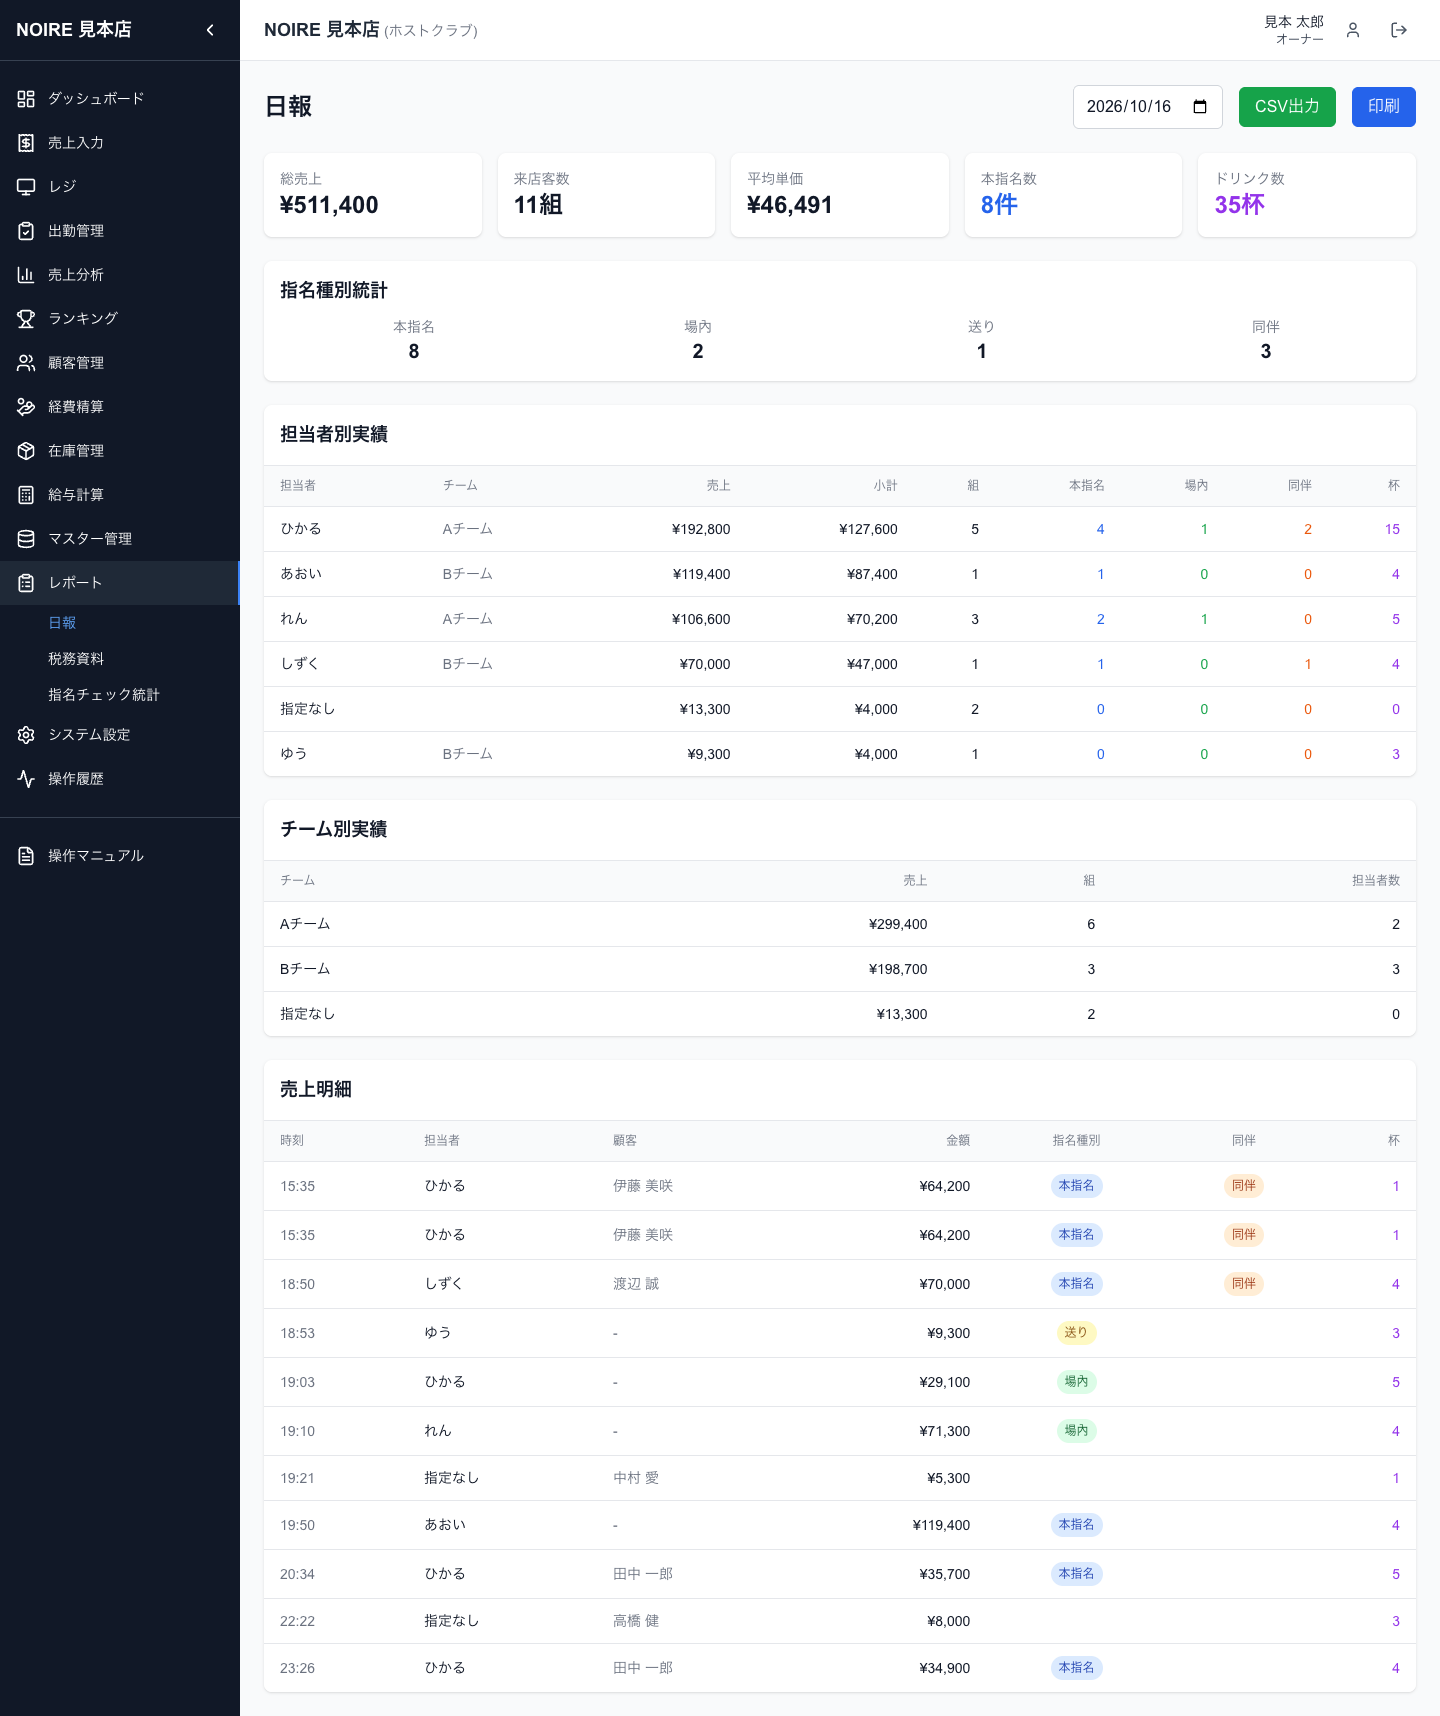Click the 高橋 健 customer name
The image size is (1440, 1716).
click(x=636, y=1621)
